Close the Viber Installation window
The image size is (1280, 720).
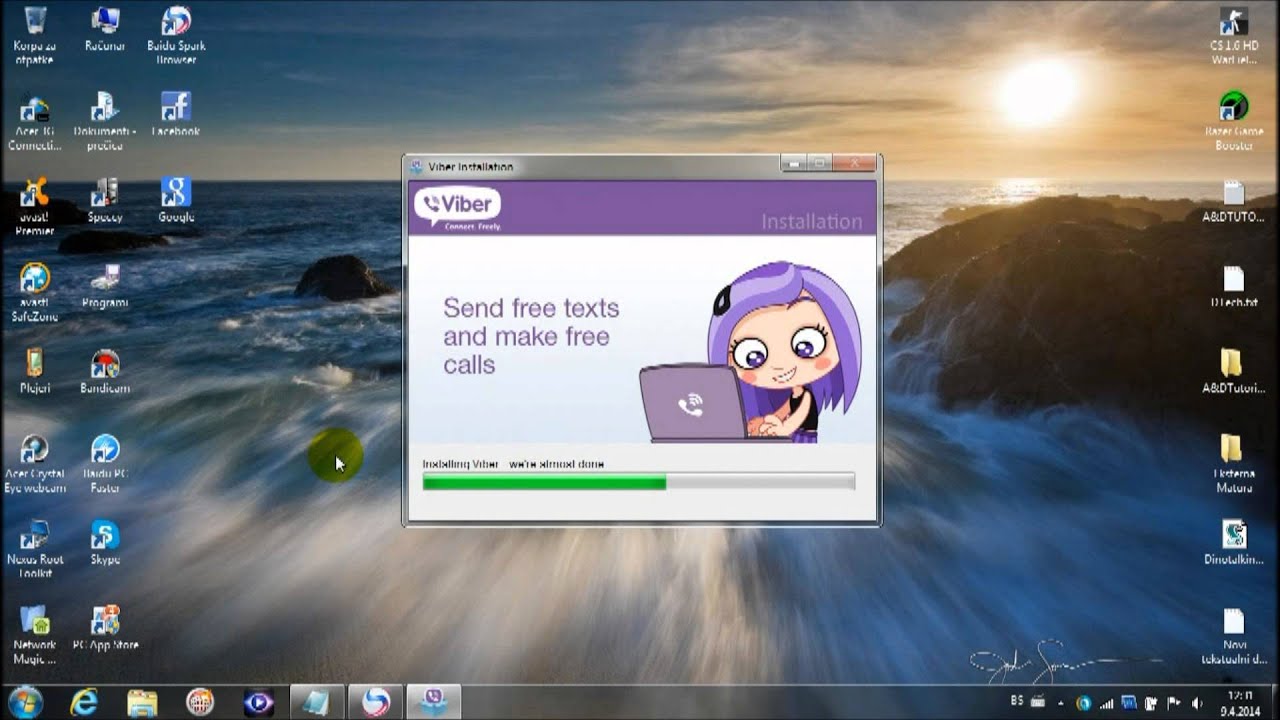(x=853, y=162)
